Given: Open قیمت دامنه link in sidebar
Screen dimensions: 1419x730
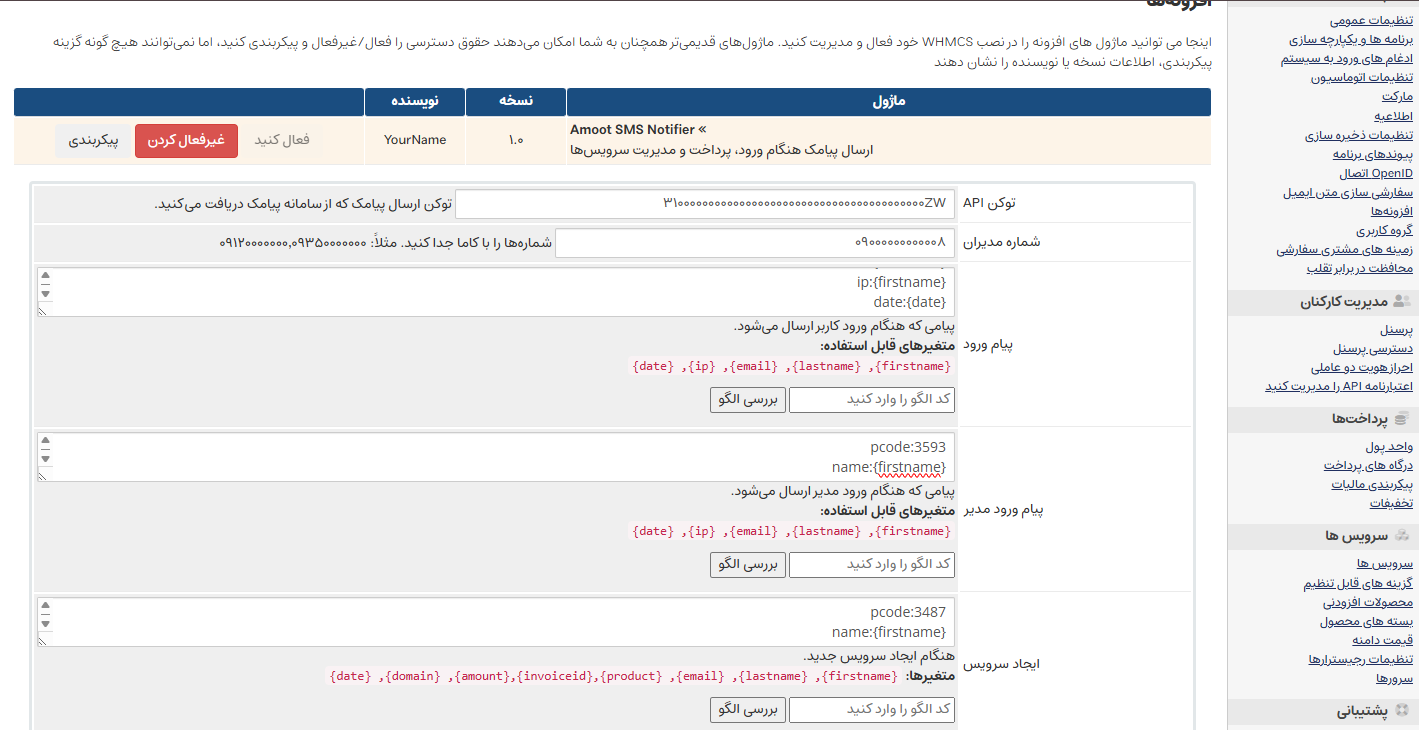Looking at the screenshot, I should [1382, 640].
